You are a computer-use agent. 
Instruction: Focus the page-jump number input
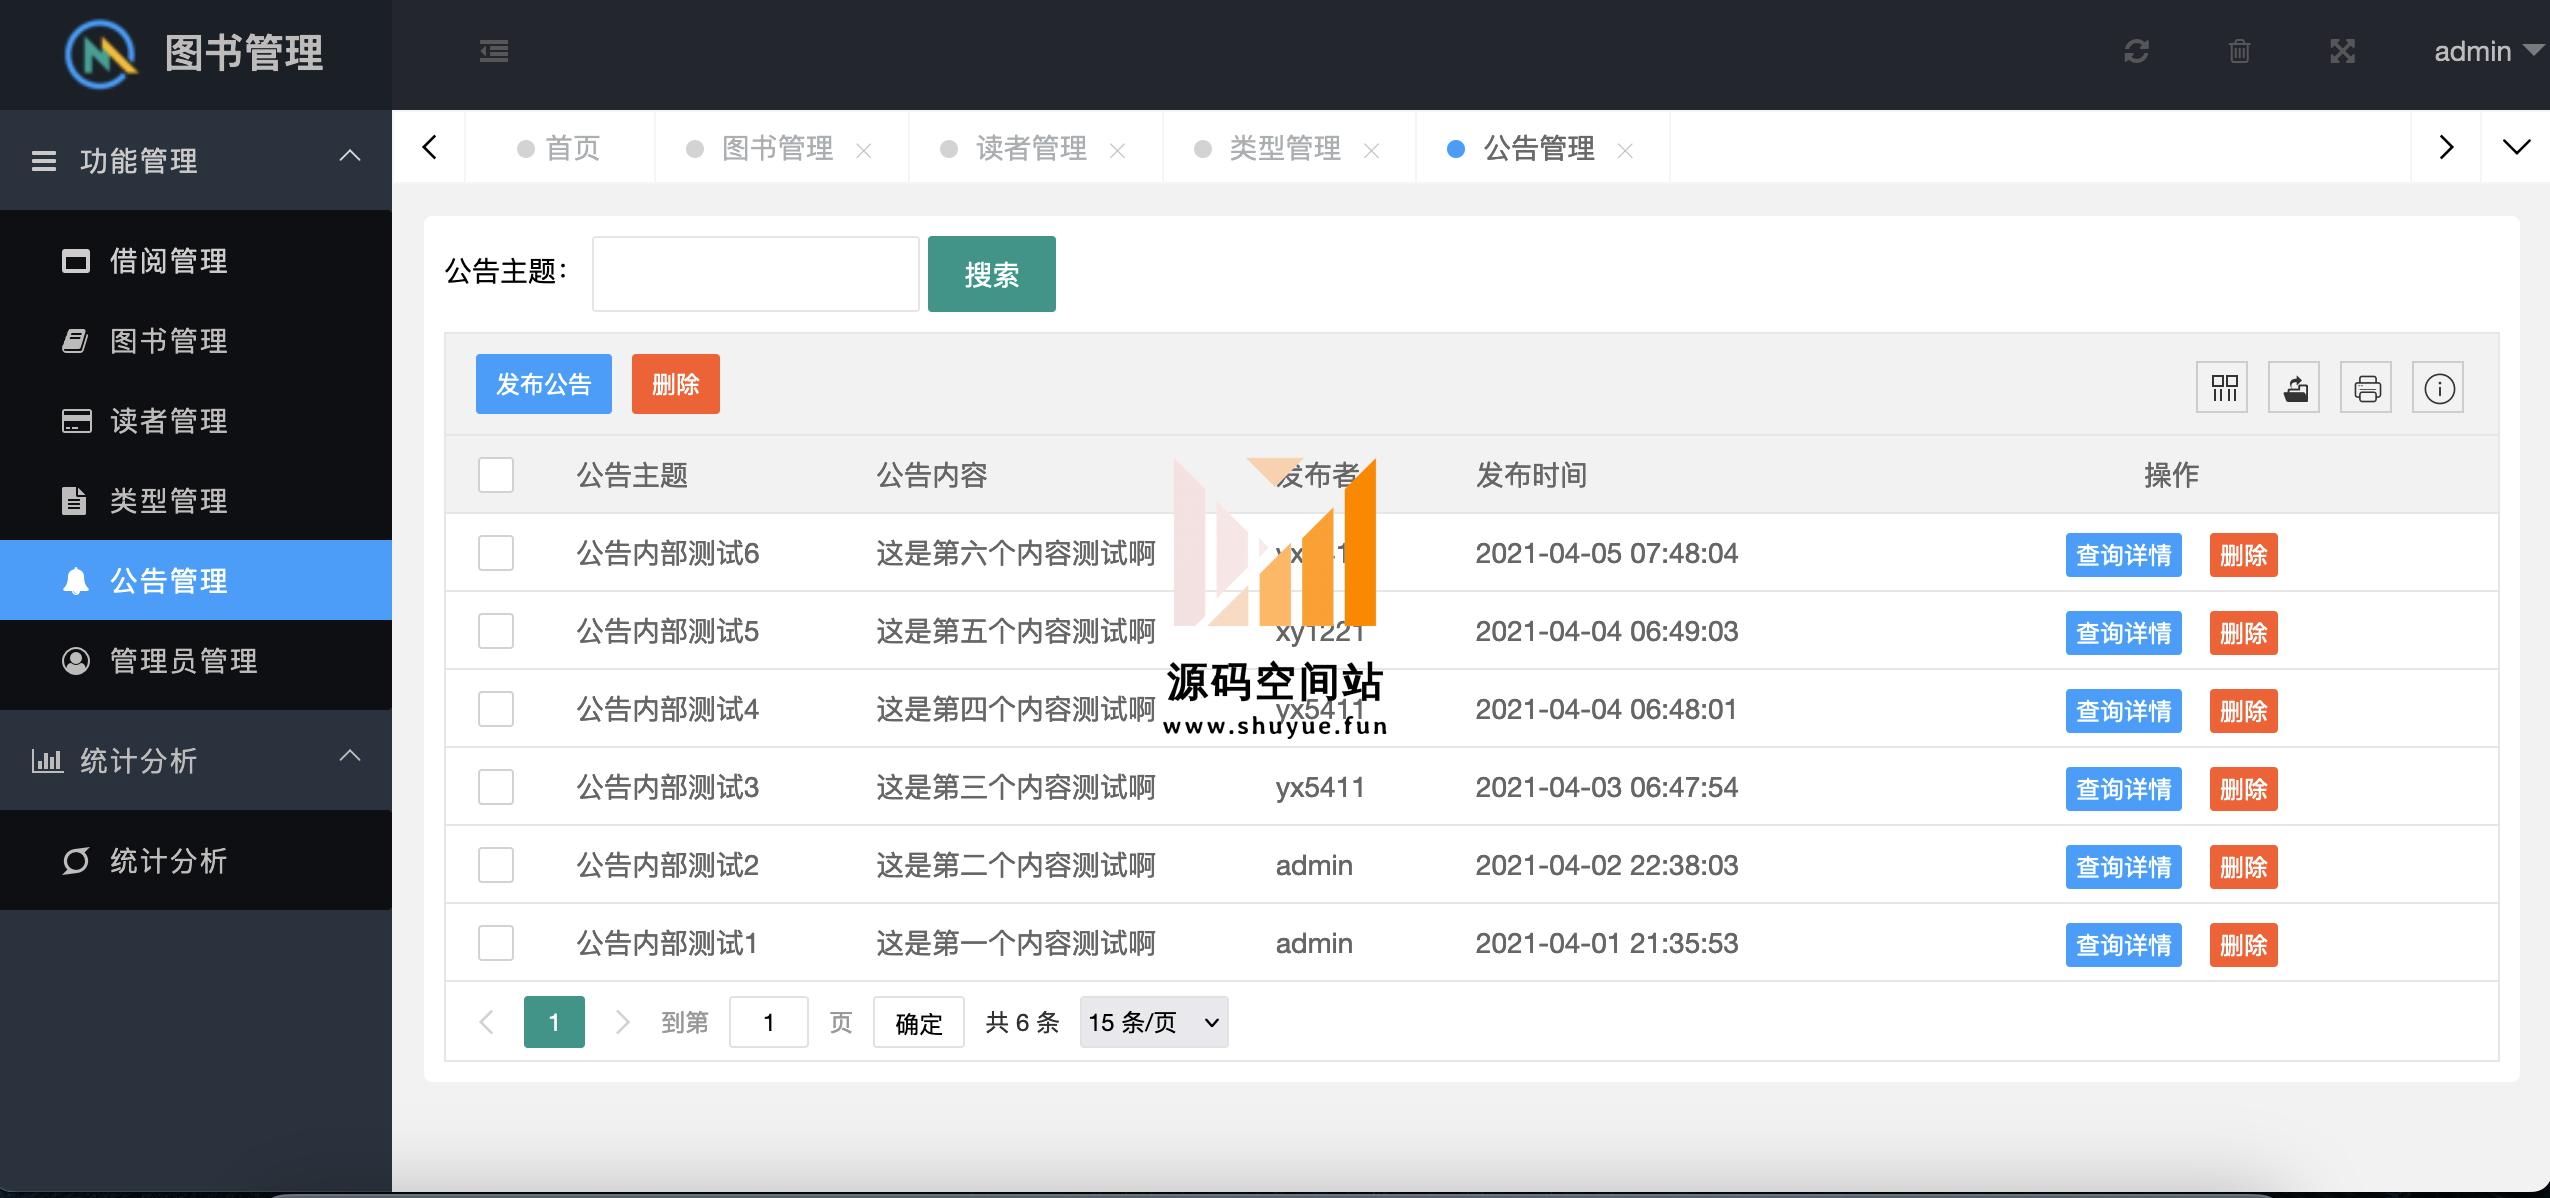769,1022
